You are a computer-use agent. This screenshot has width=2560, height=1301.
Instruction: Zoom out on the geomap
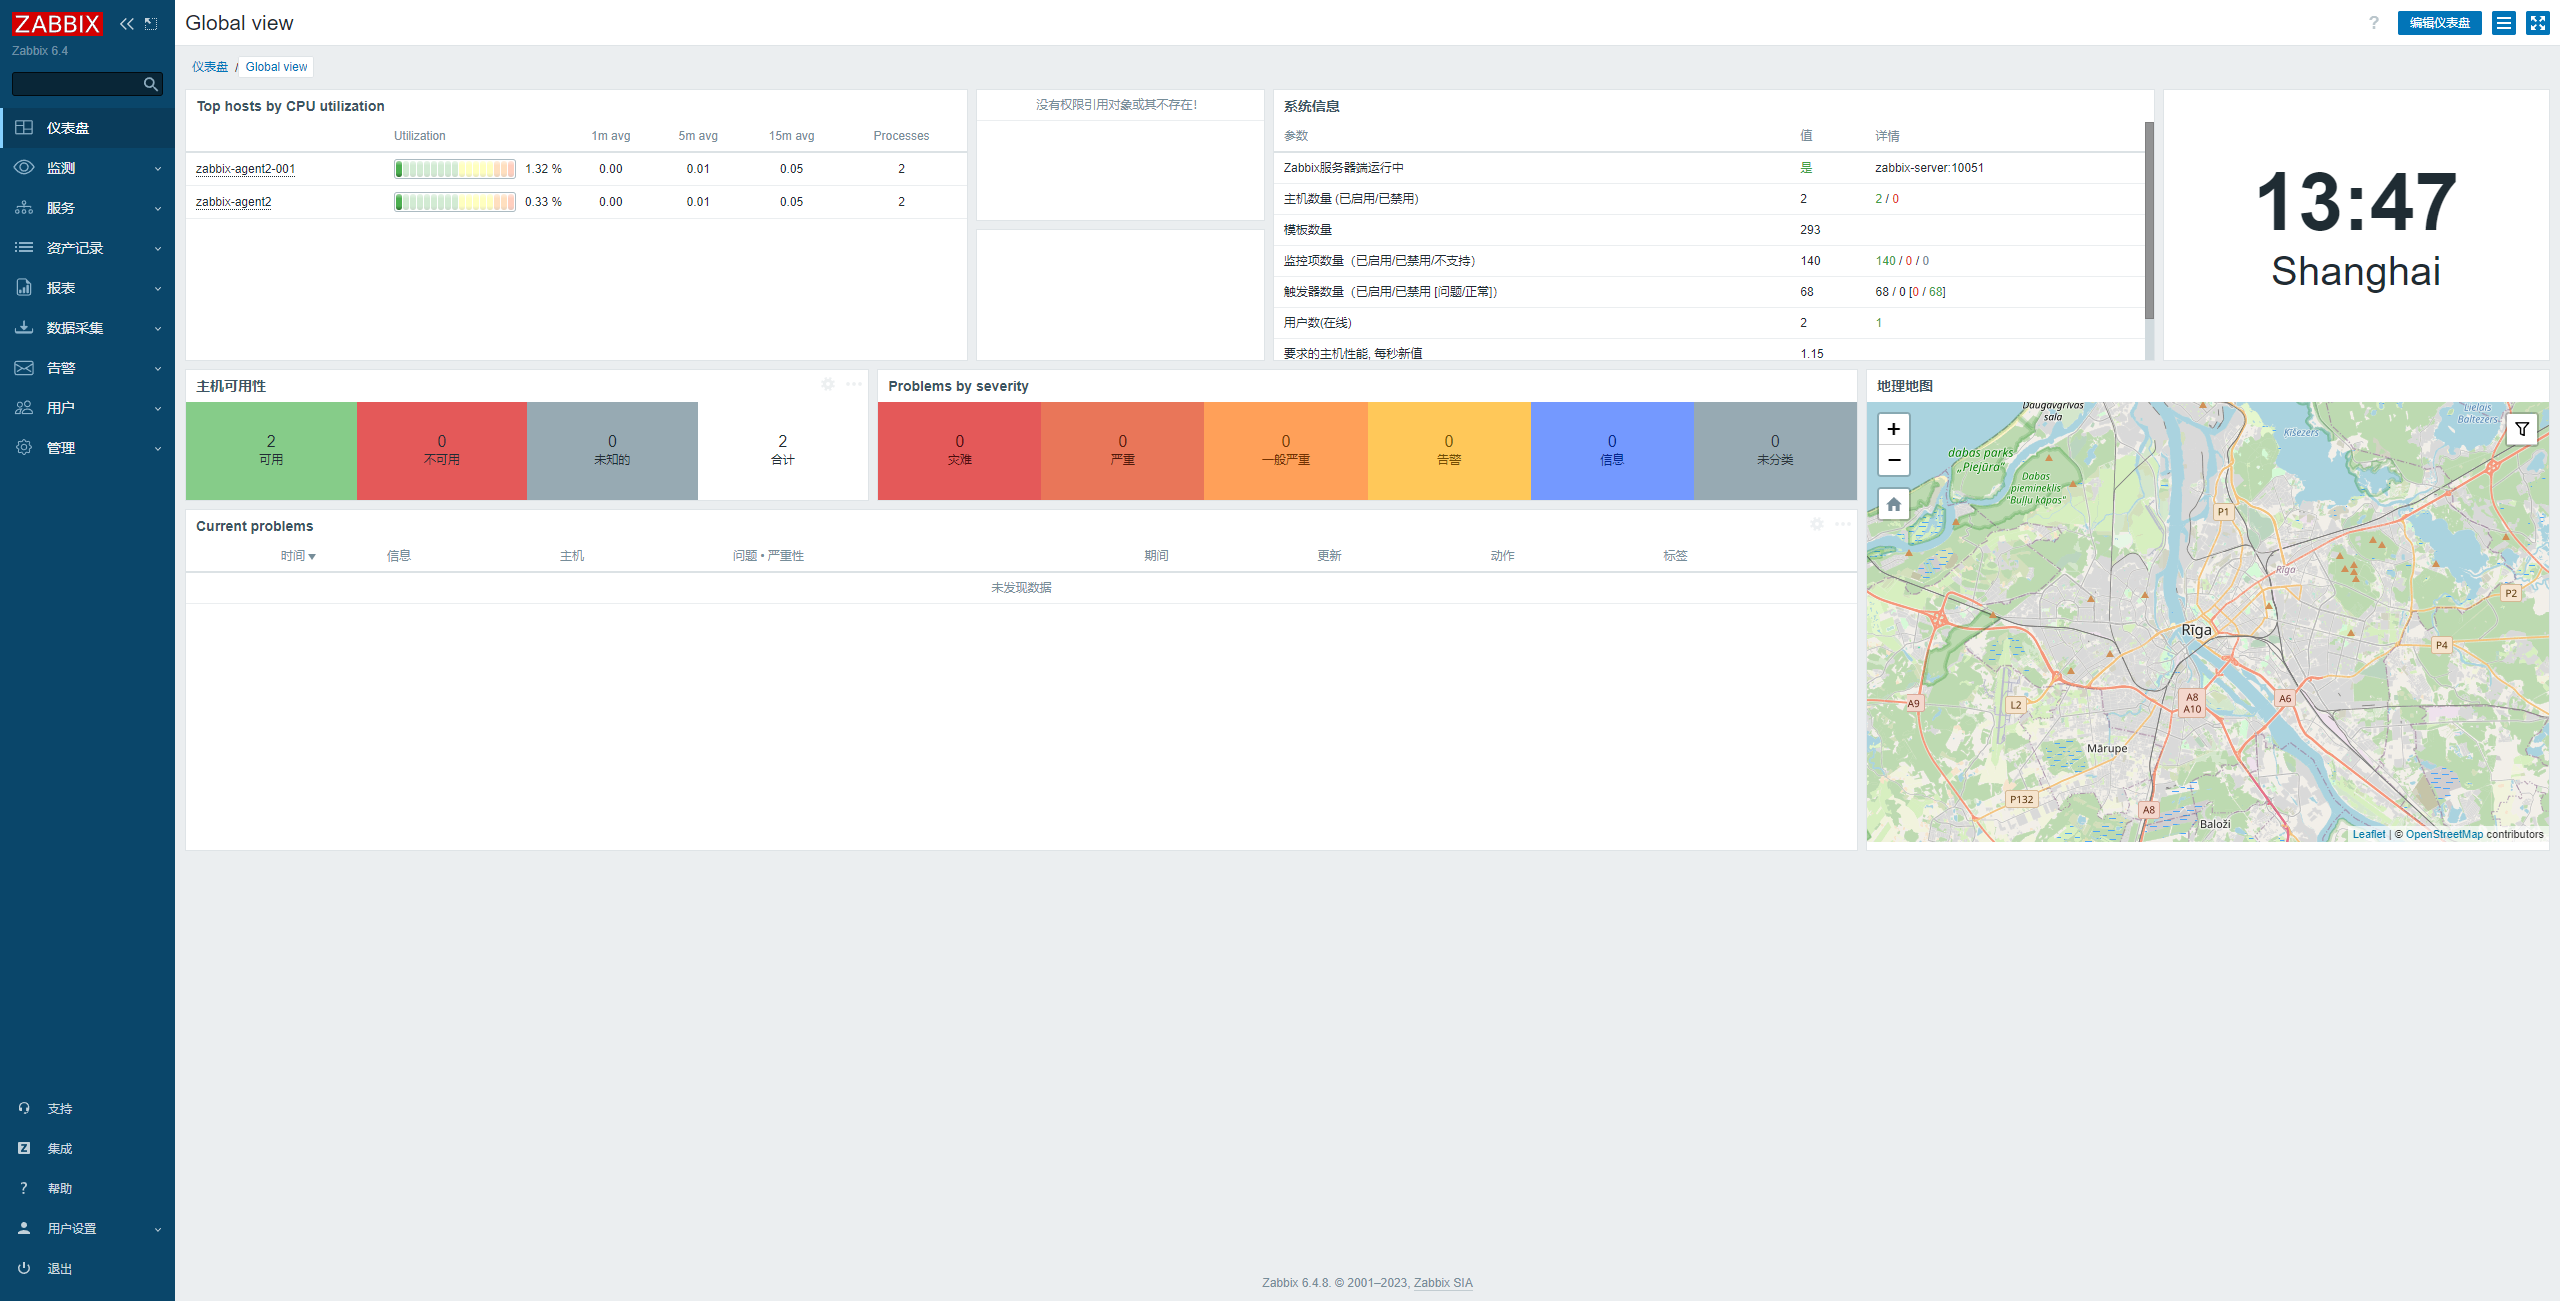point(1893,460)
